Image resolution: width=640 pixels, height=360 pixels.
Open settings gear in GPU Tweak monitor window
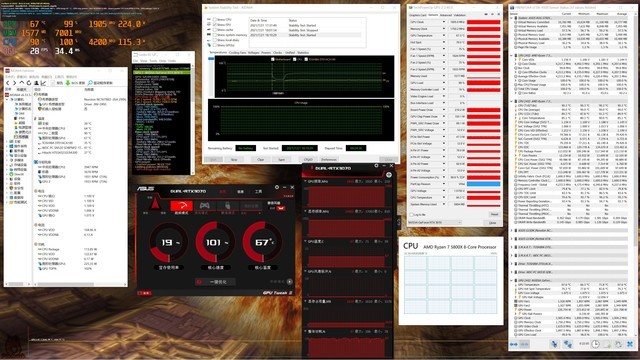pos(376,166)
